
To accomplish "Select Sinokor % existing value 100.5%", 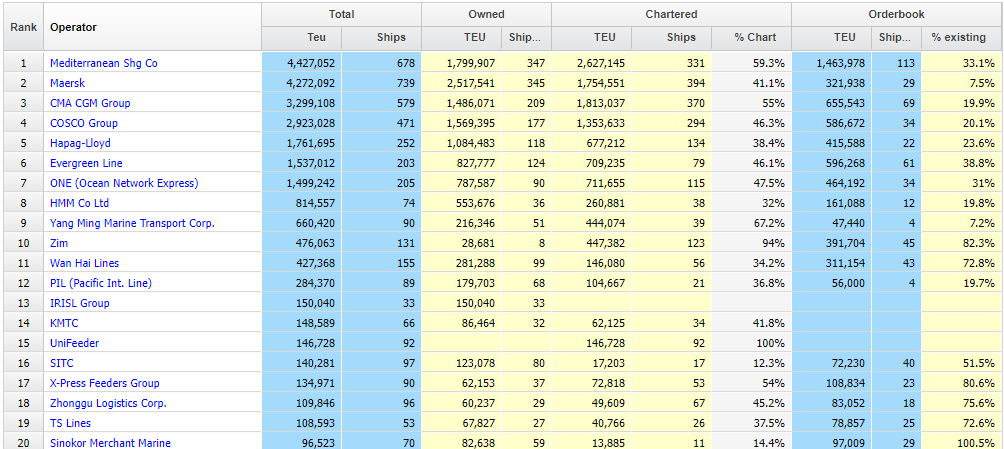I will pos(962,443).
